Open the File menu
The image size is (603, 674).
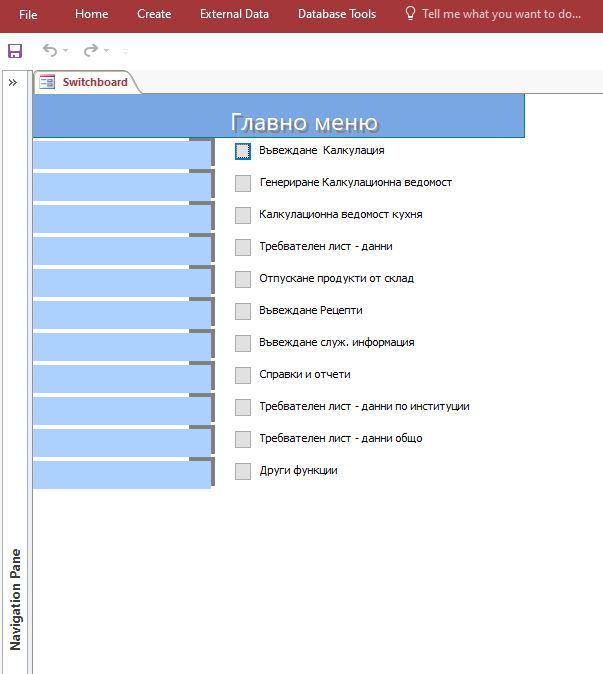pyautogui.click(x=28, y=14)
